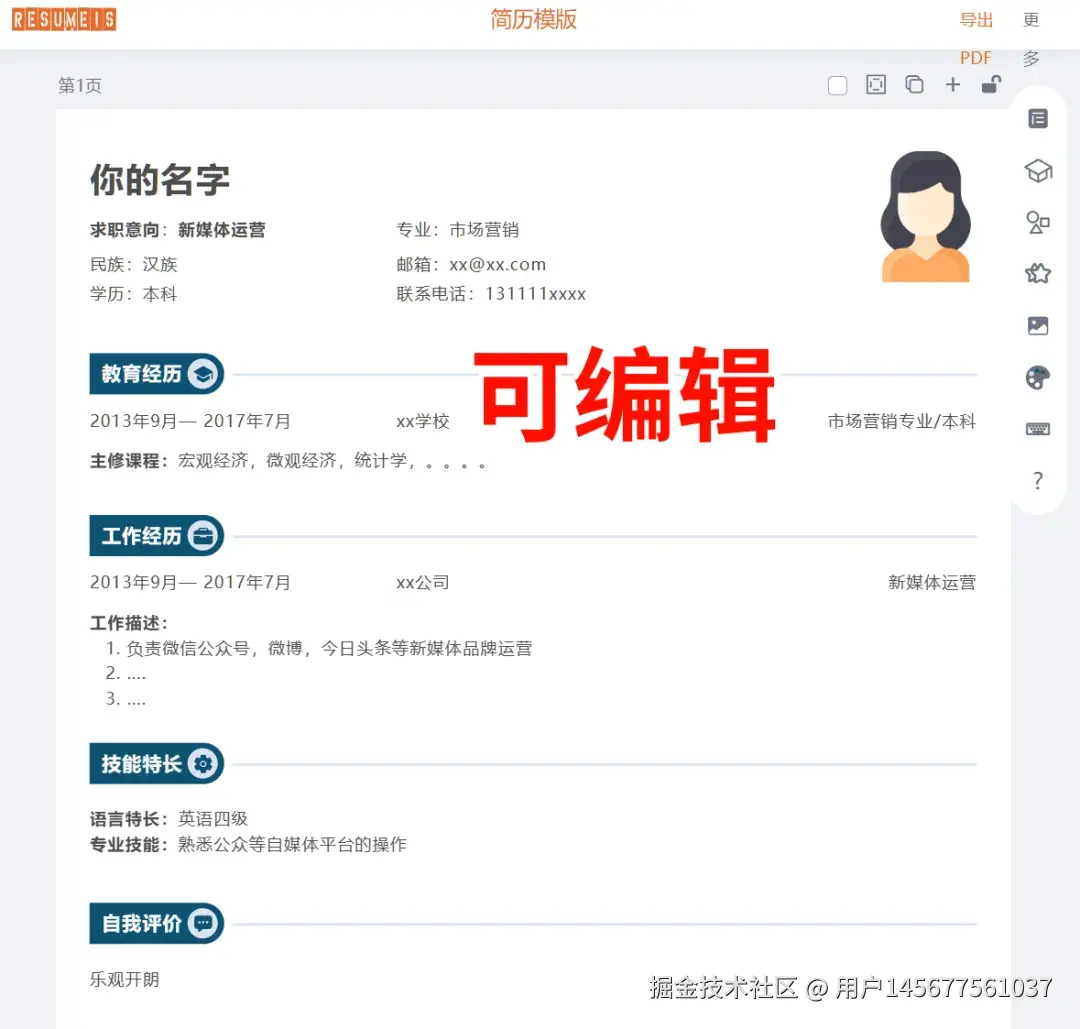Select the keyboard shortcuts icon in sidebar
Image resolution: width=1080 pixels, height=1029 pixels.
click(1037, 428)
